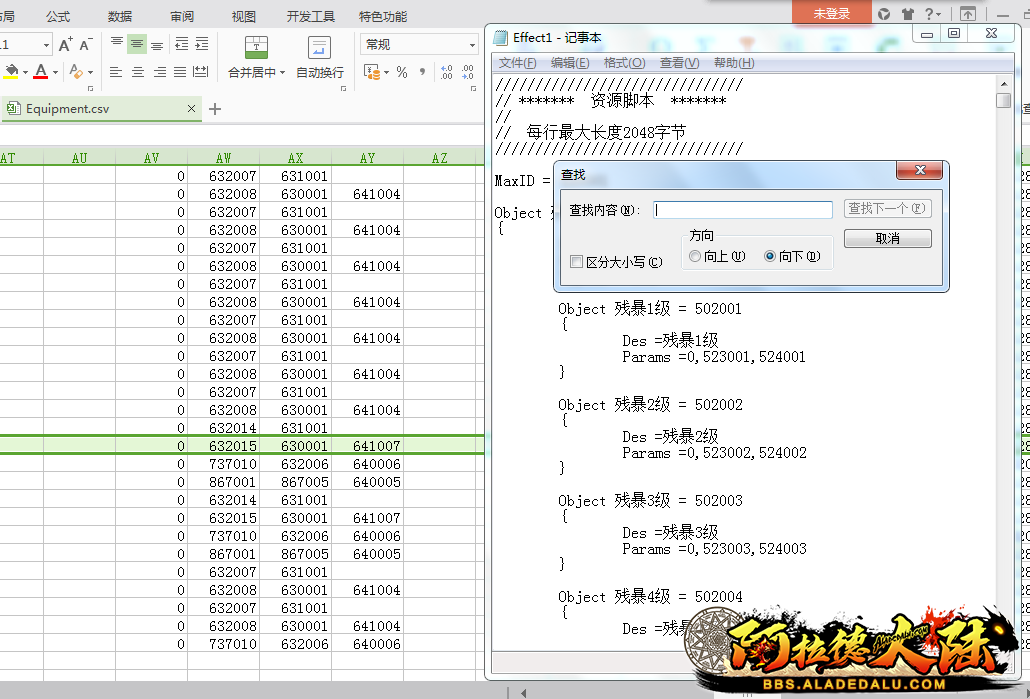Viewport: 1030px width, 699px height.
Task: Open the 常规 number format dropdown
Action: [x=472, y=45]
